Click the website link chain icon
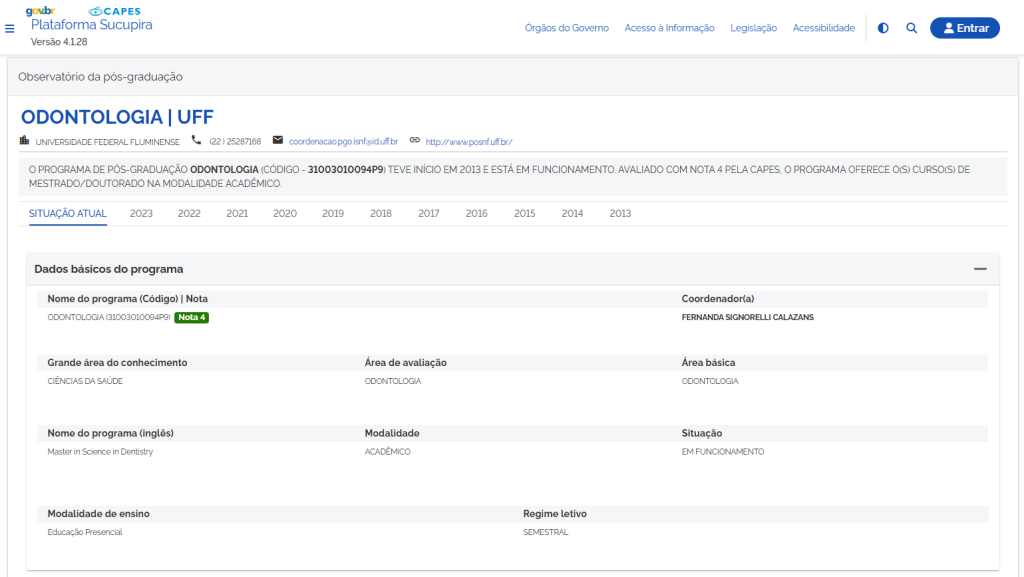The height and width of the screenshot is (577, 1024). click(415, 140)
